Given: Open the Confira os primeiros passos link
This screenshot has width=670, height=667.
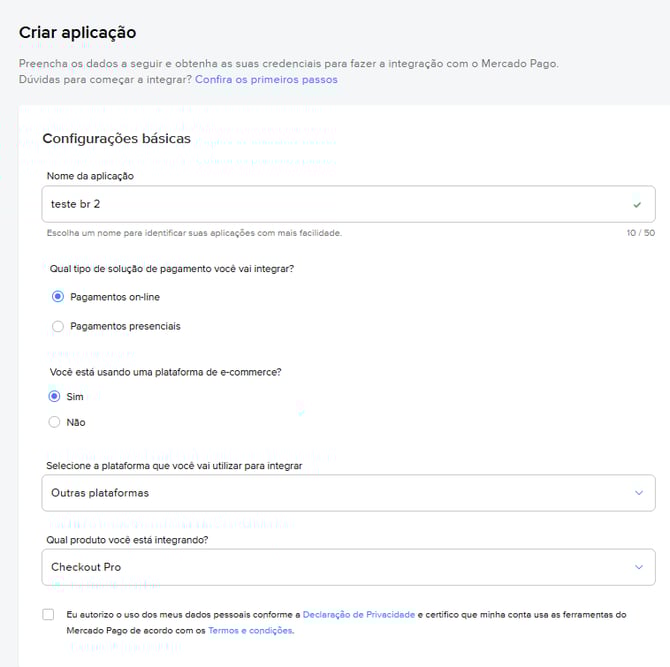Looking at the screenshot, I should coord(266,79).
